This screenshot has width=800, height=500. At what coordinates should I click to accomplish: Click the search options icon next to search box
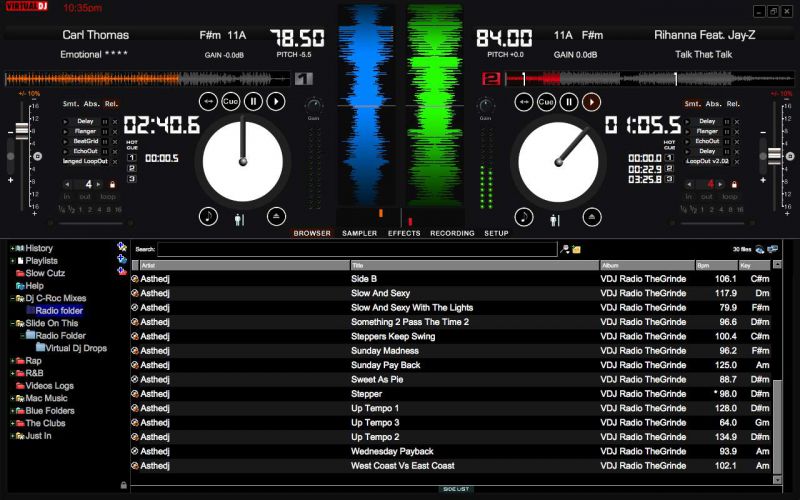[x=565, y=249]
